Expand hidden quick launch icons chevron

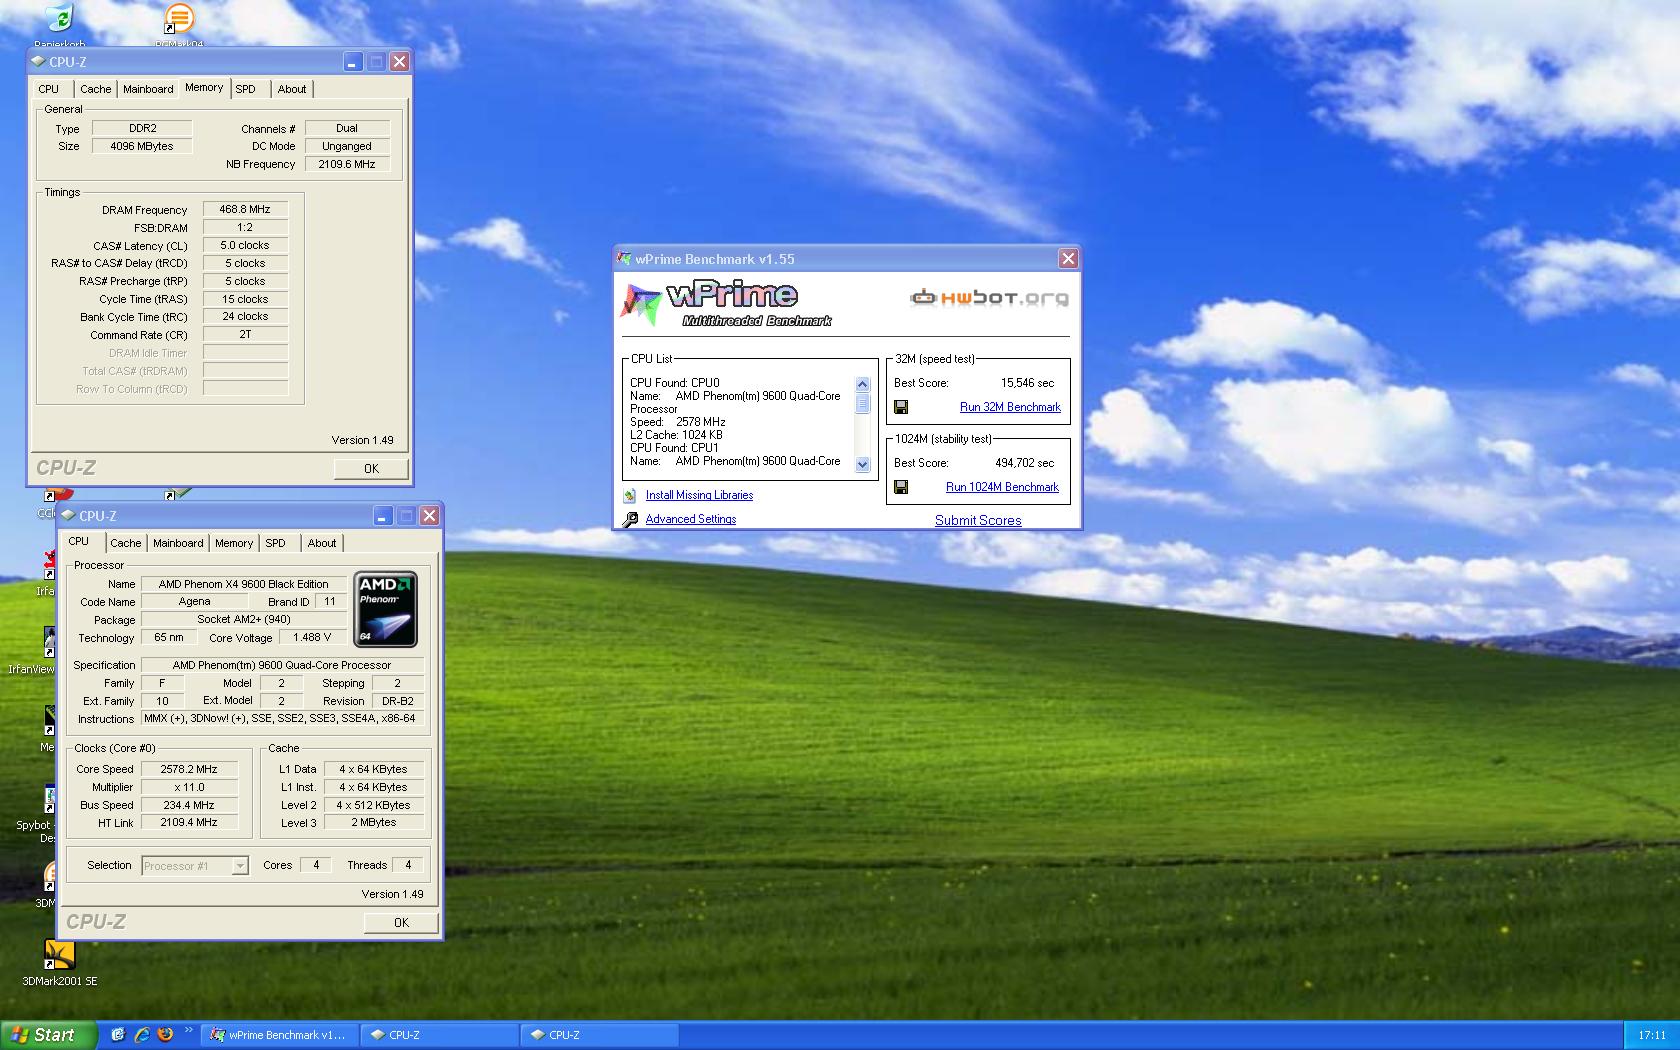click(188, 1030)
